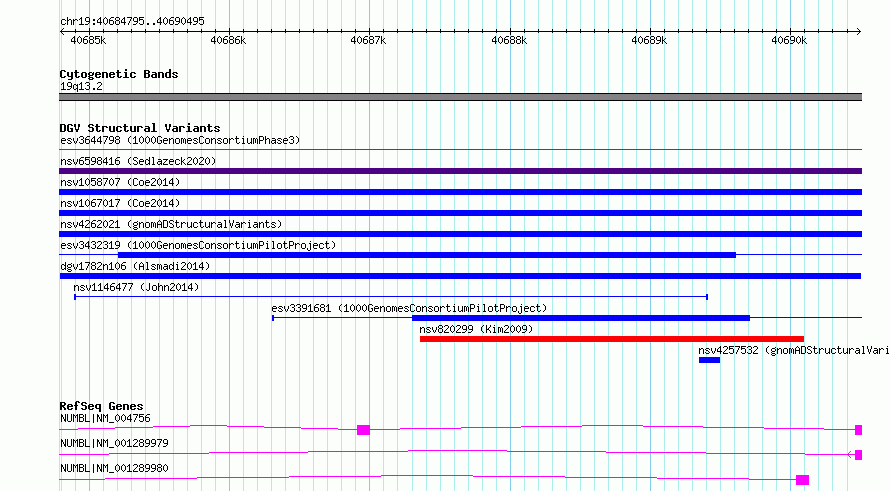Select the nsv820299 red variant bar
890x491 pixels.
(x=612, y=339)
